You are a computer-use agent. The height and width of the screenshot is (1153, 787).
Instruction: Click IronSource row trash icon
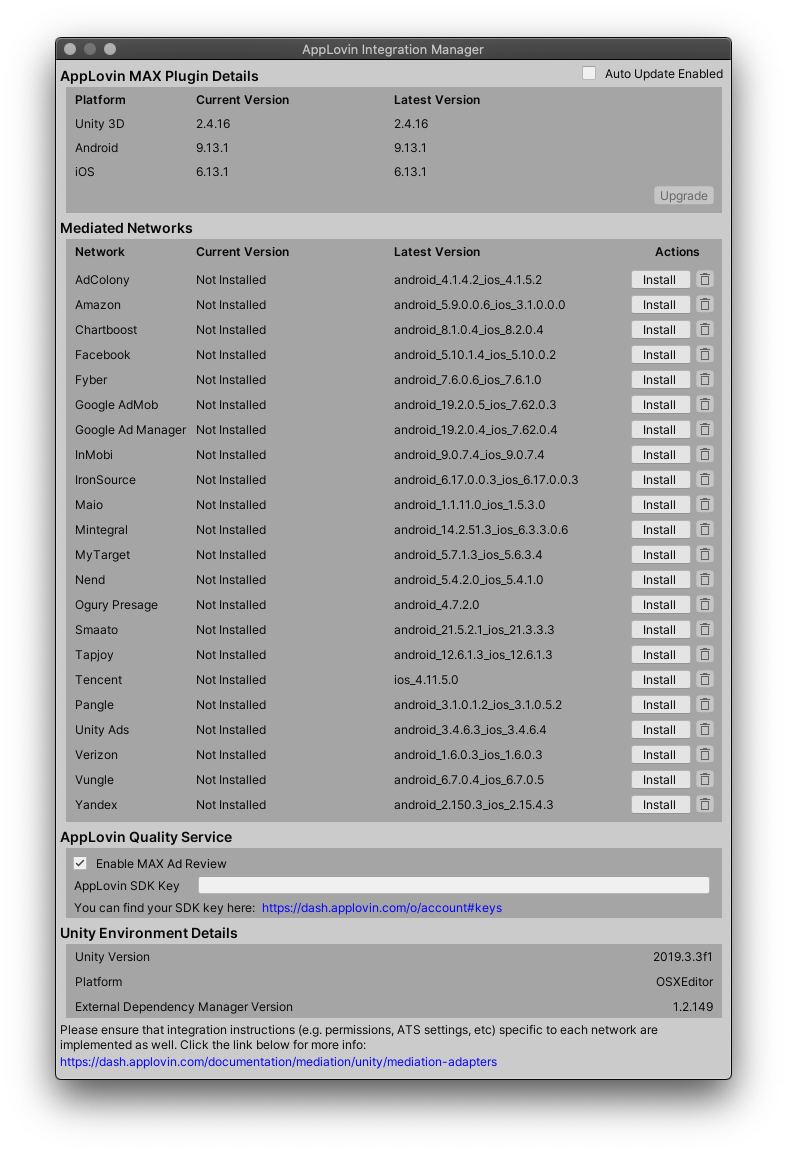click(x=705, y=479)
